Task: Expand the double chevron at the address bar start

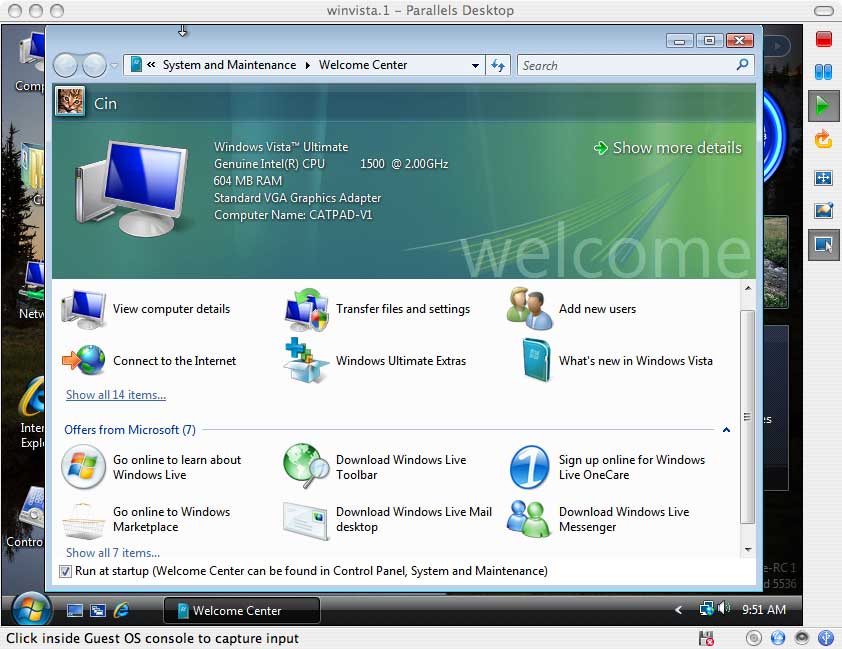Action: [x=151, y=65]
